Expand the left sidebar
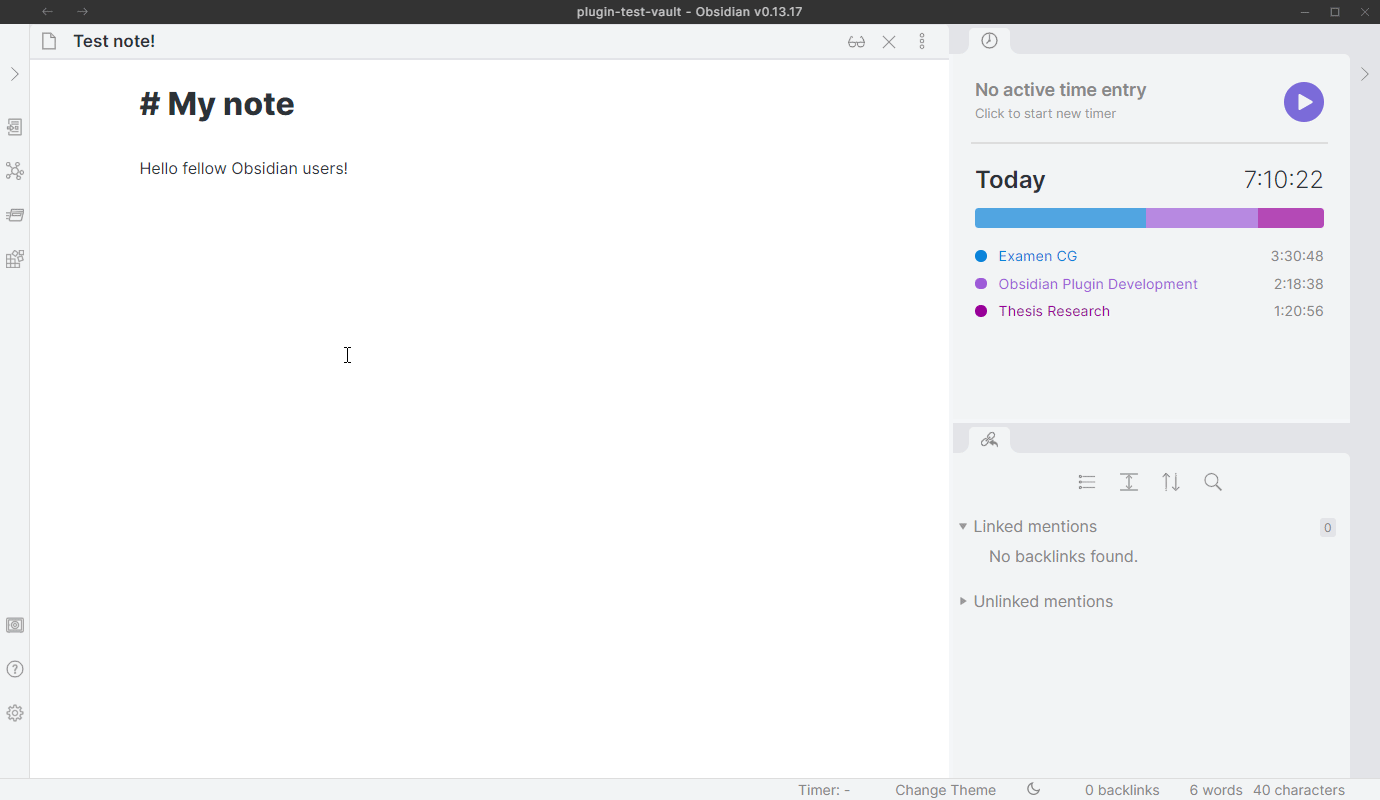 pos(15,74)
